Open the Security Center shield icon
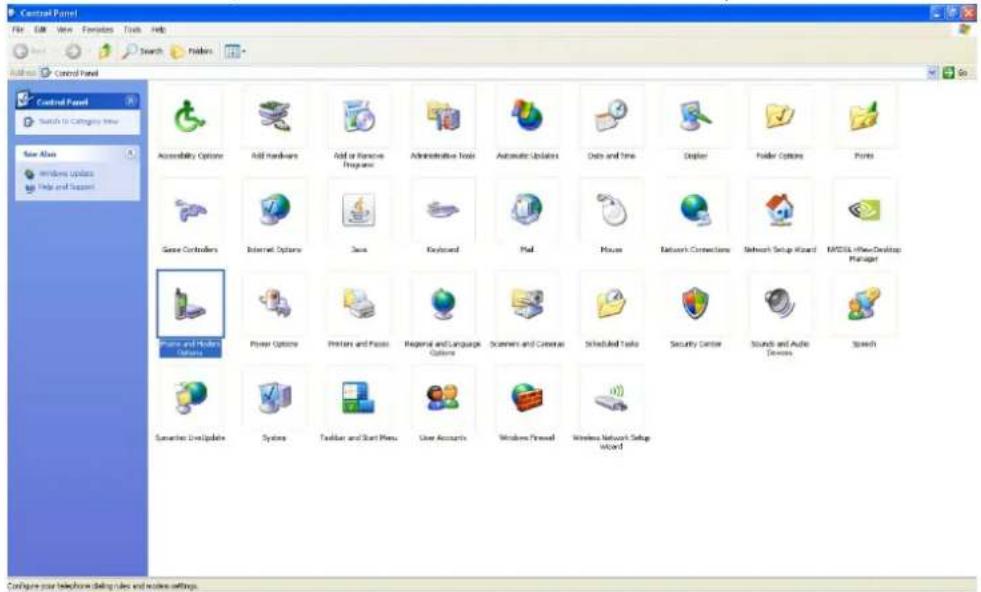This screenshot has width=981, height=592. pyautogui.click(x=695, y=304)
